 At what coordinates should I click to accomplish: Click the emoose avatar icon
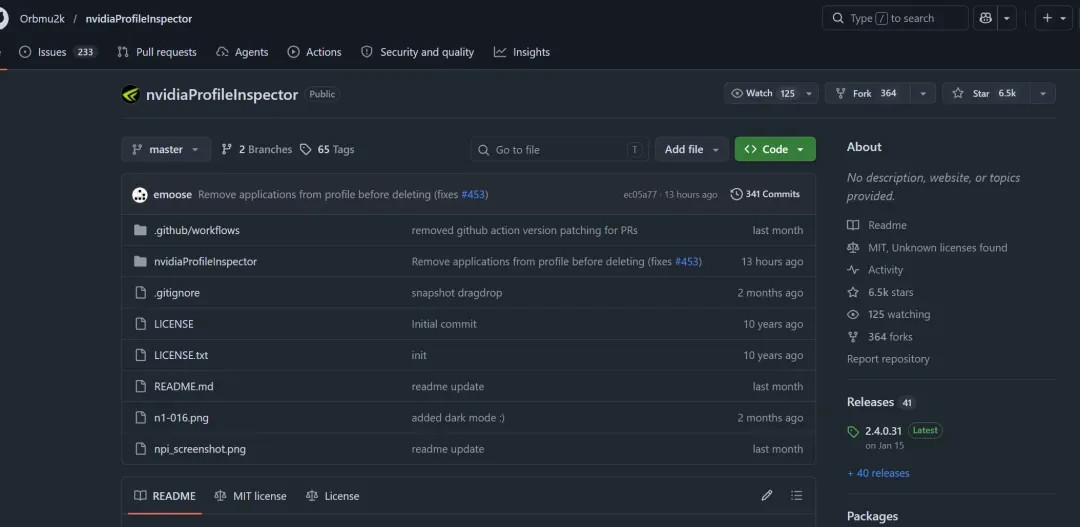(x=140, y=195)
